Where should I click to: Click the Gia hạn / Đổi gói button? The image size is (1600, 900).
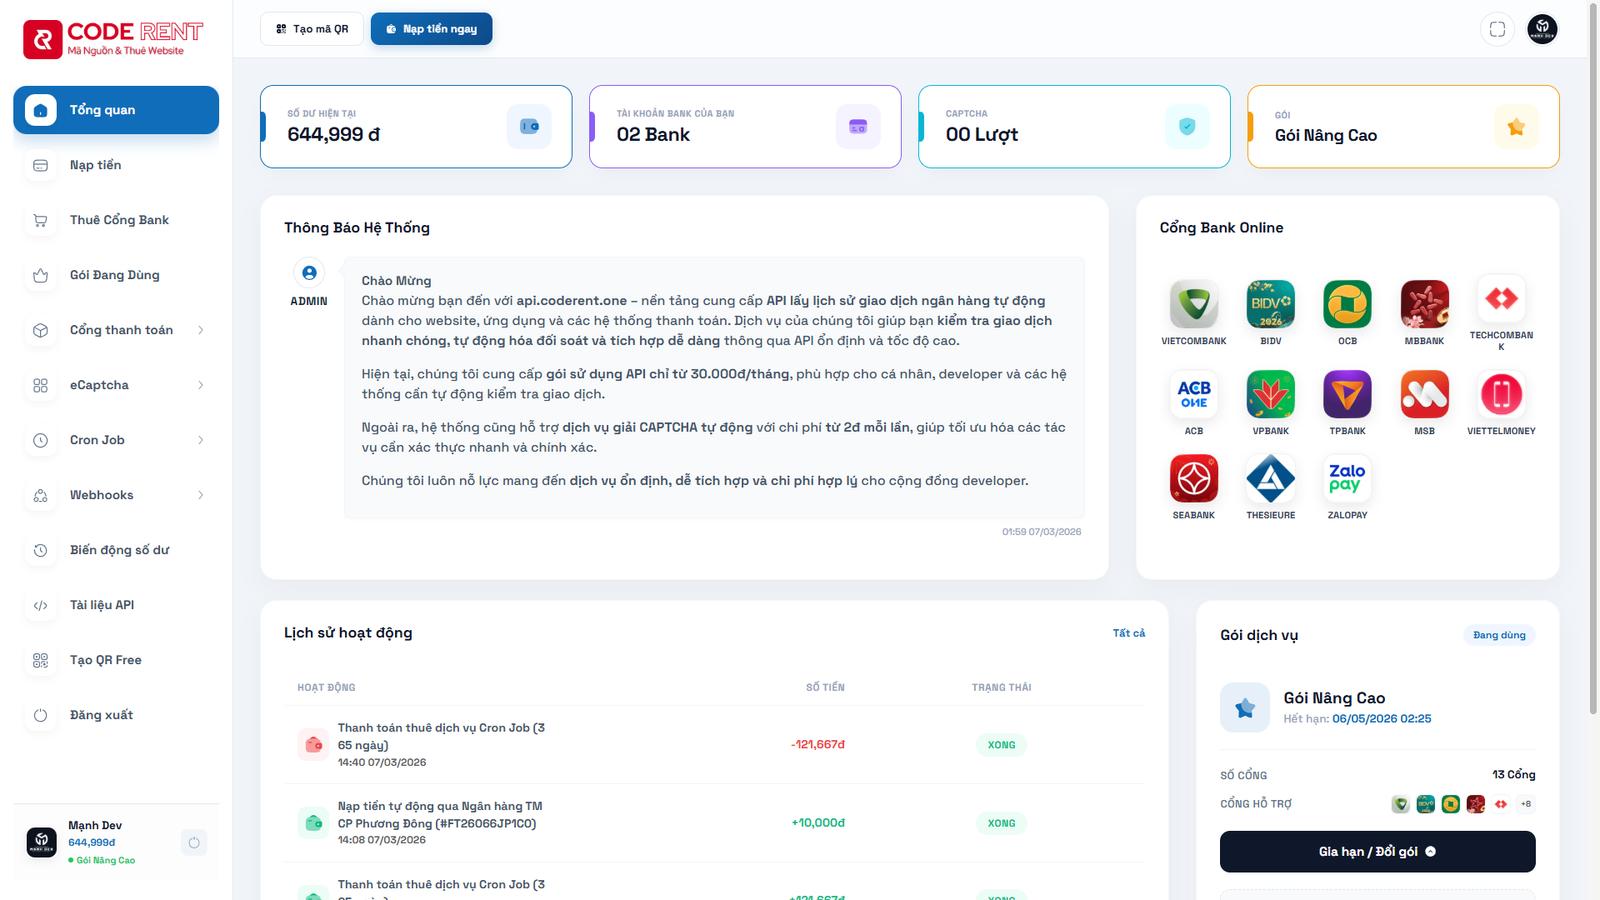click(1377, 851)
